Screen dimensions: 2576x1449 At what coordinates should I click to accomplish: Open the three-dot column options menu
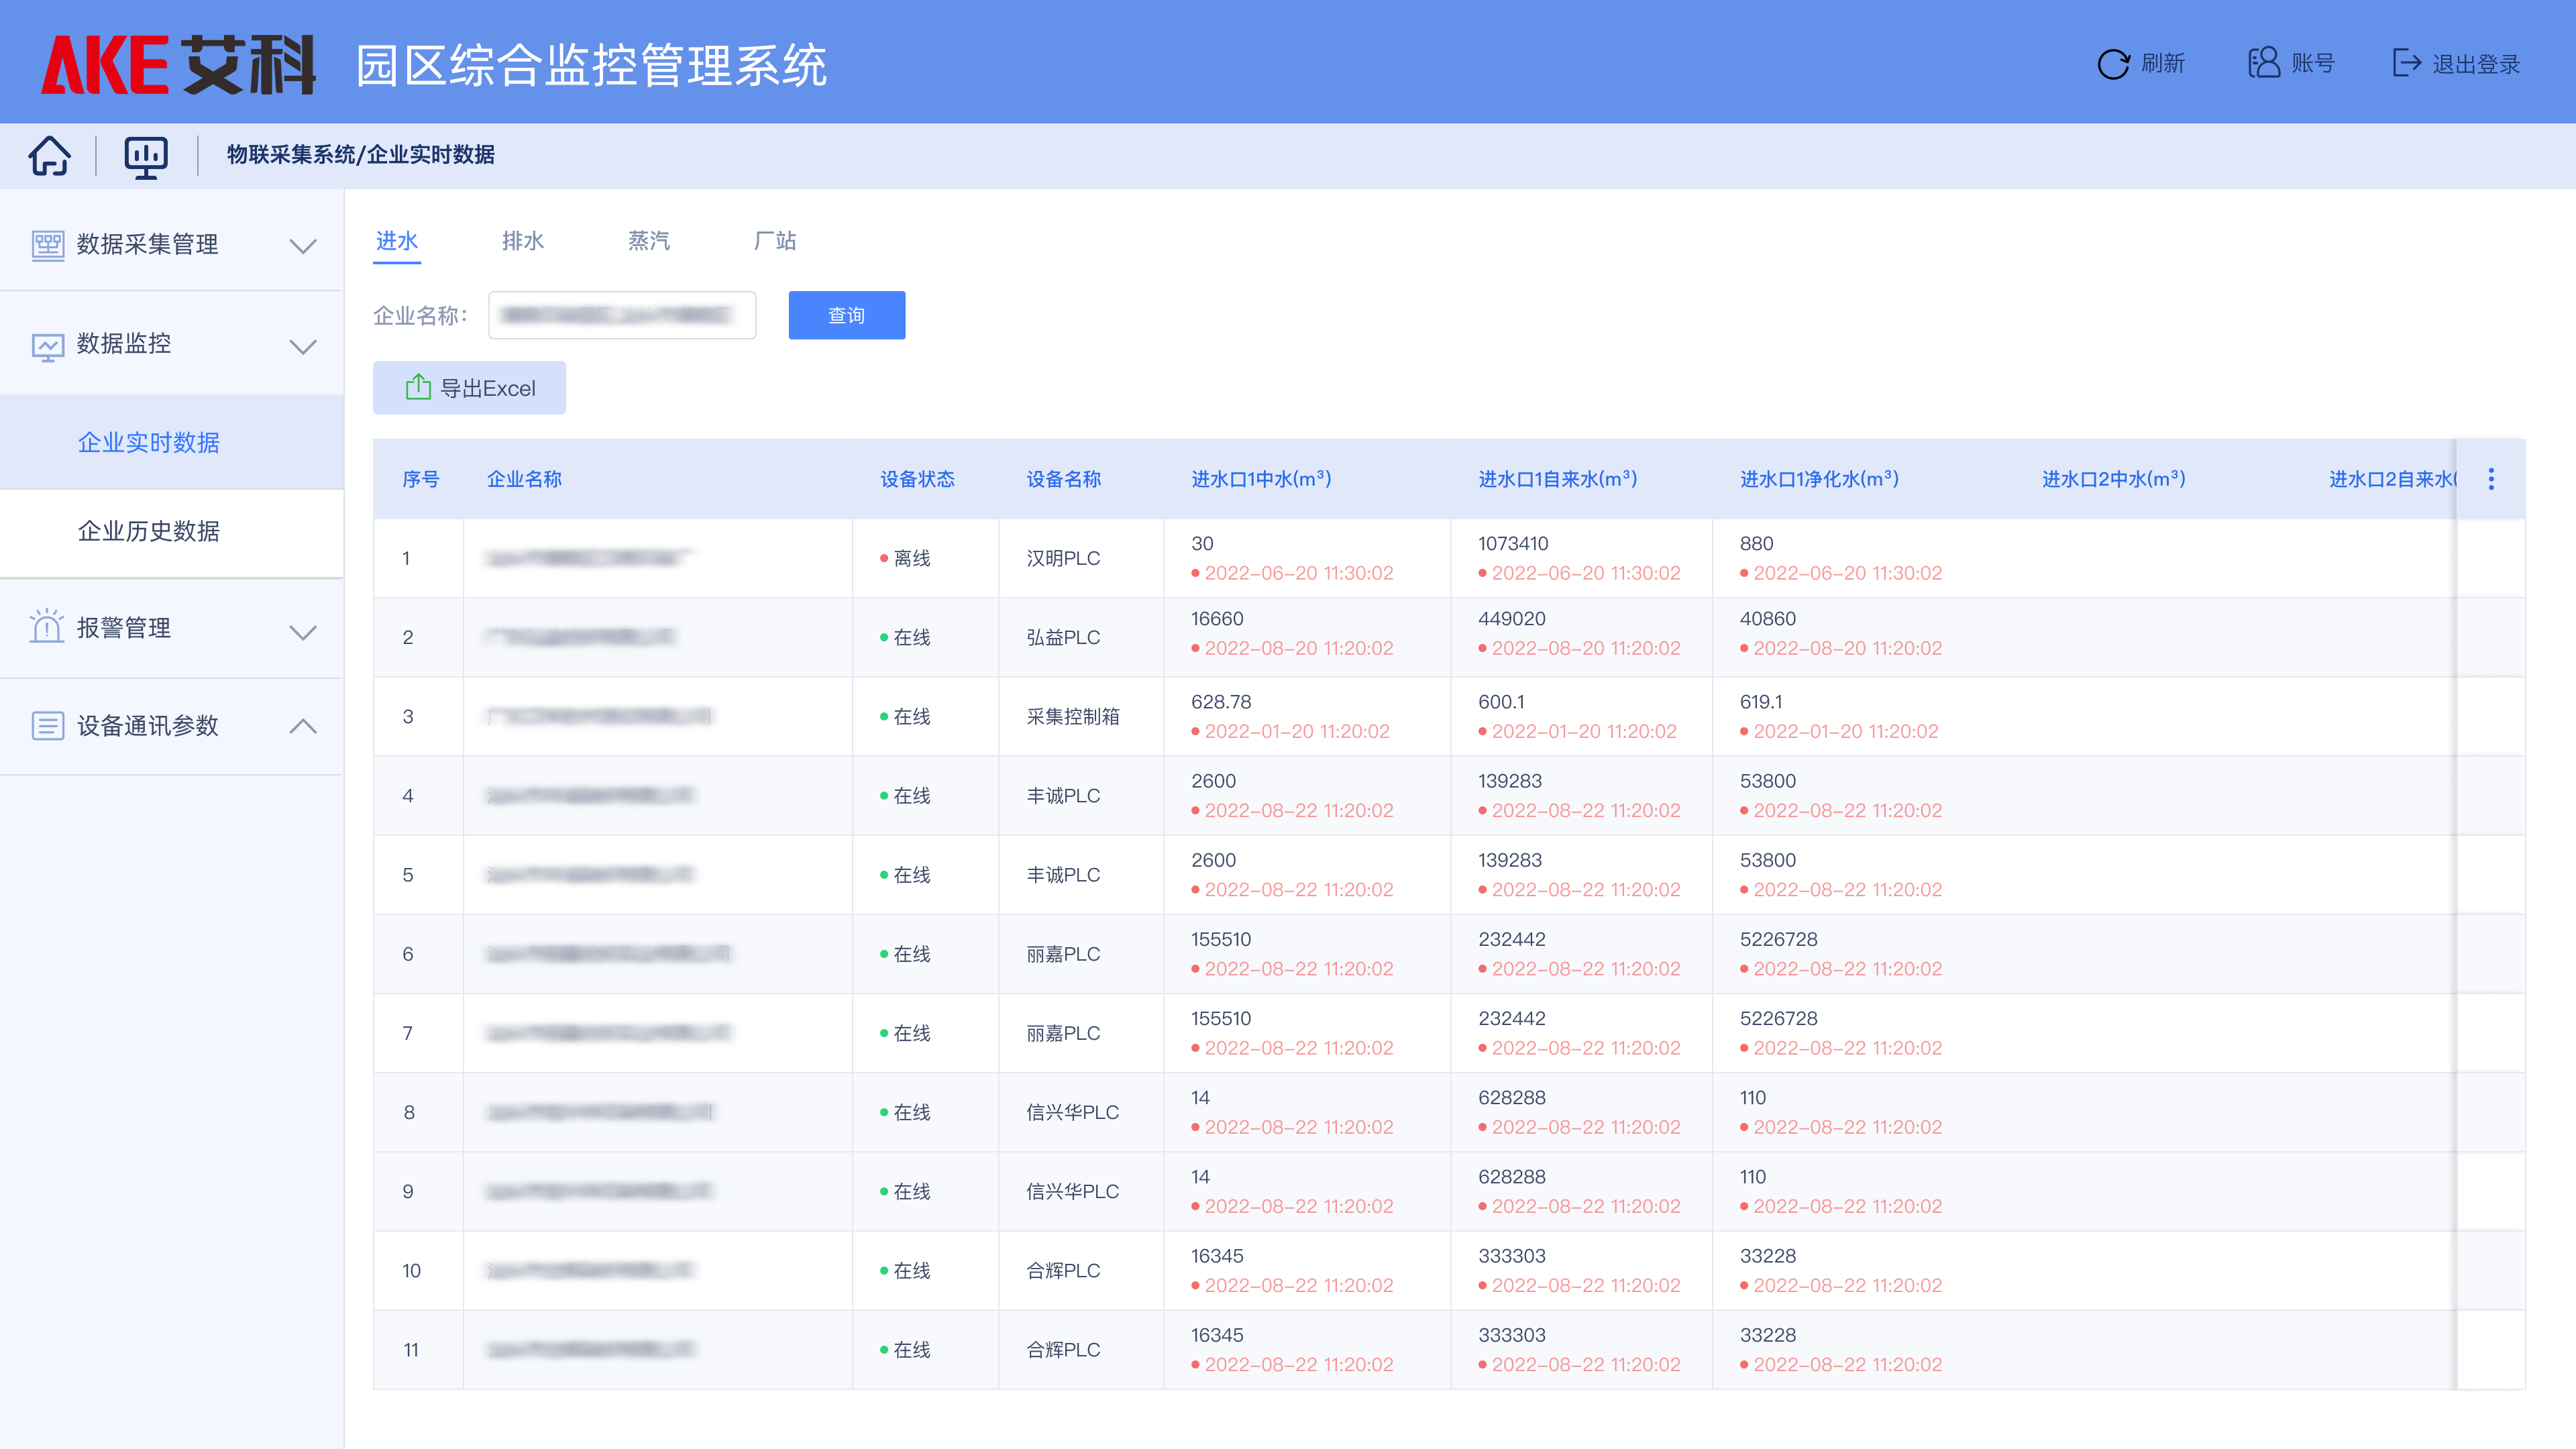pyautogui.click(x=2491, y=479)
